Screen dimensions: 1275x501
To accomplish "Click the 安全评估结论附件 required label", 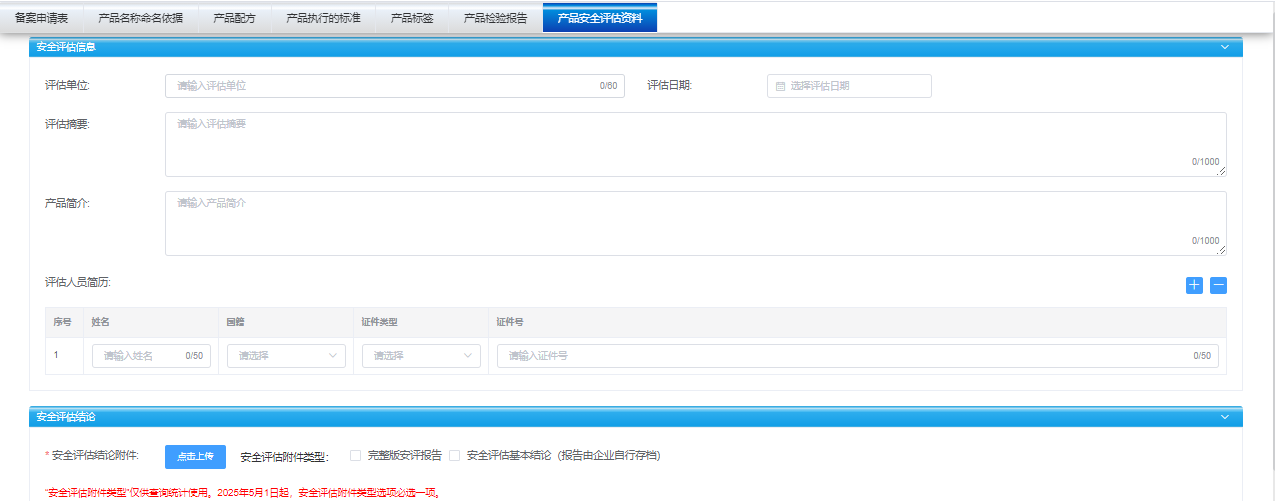I will coord(92,455).
